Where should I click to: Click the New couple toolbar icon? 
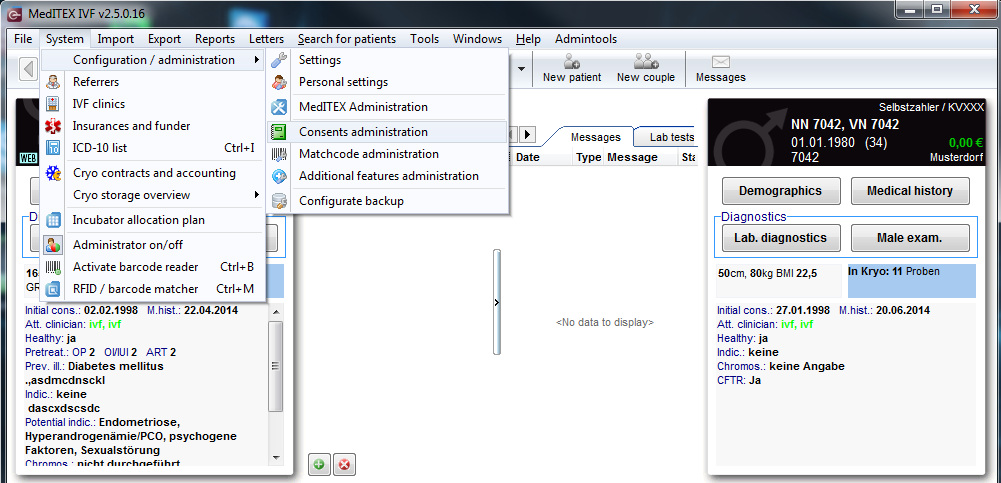click(645, 62)
